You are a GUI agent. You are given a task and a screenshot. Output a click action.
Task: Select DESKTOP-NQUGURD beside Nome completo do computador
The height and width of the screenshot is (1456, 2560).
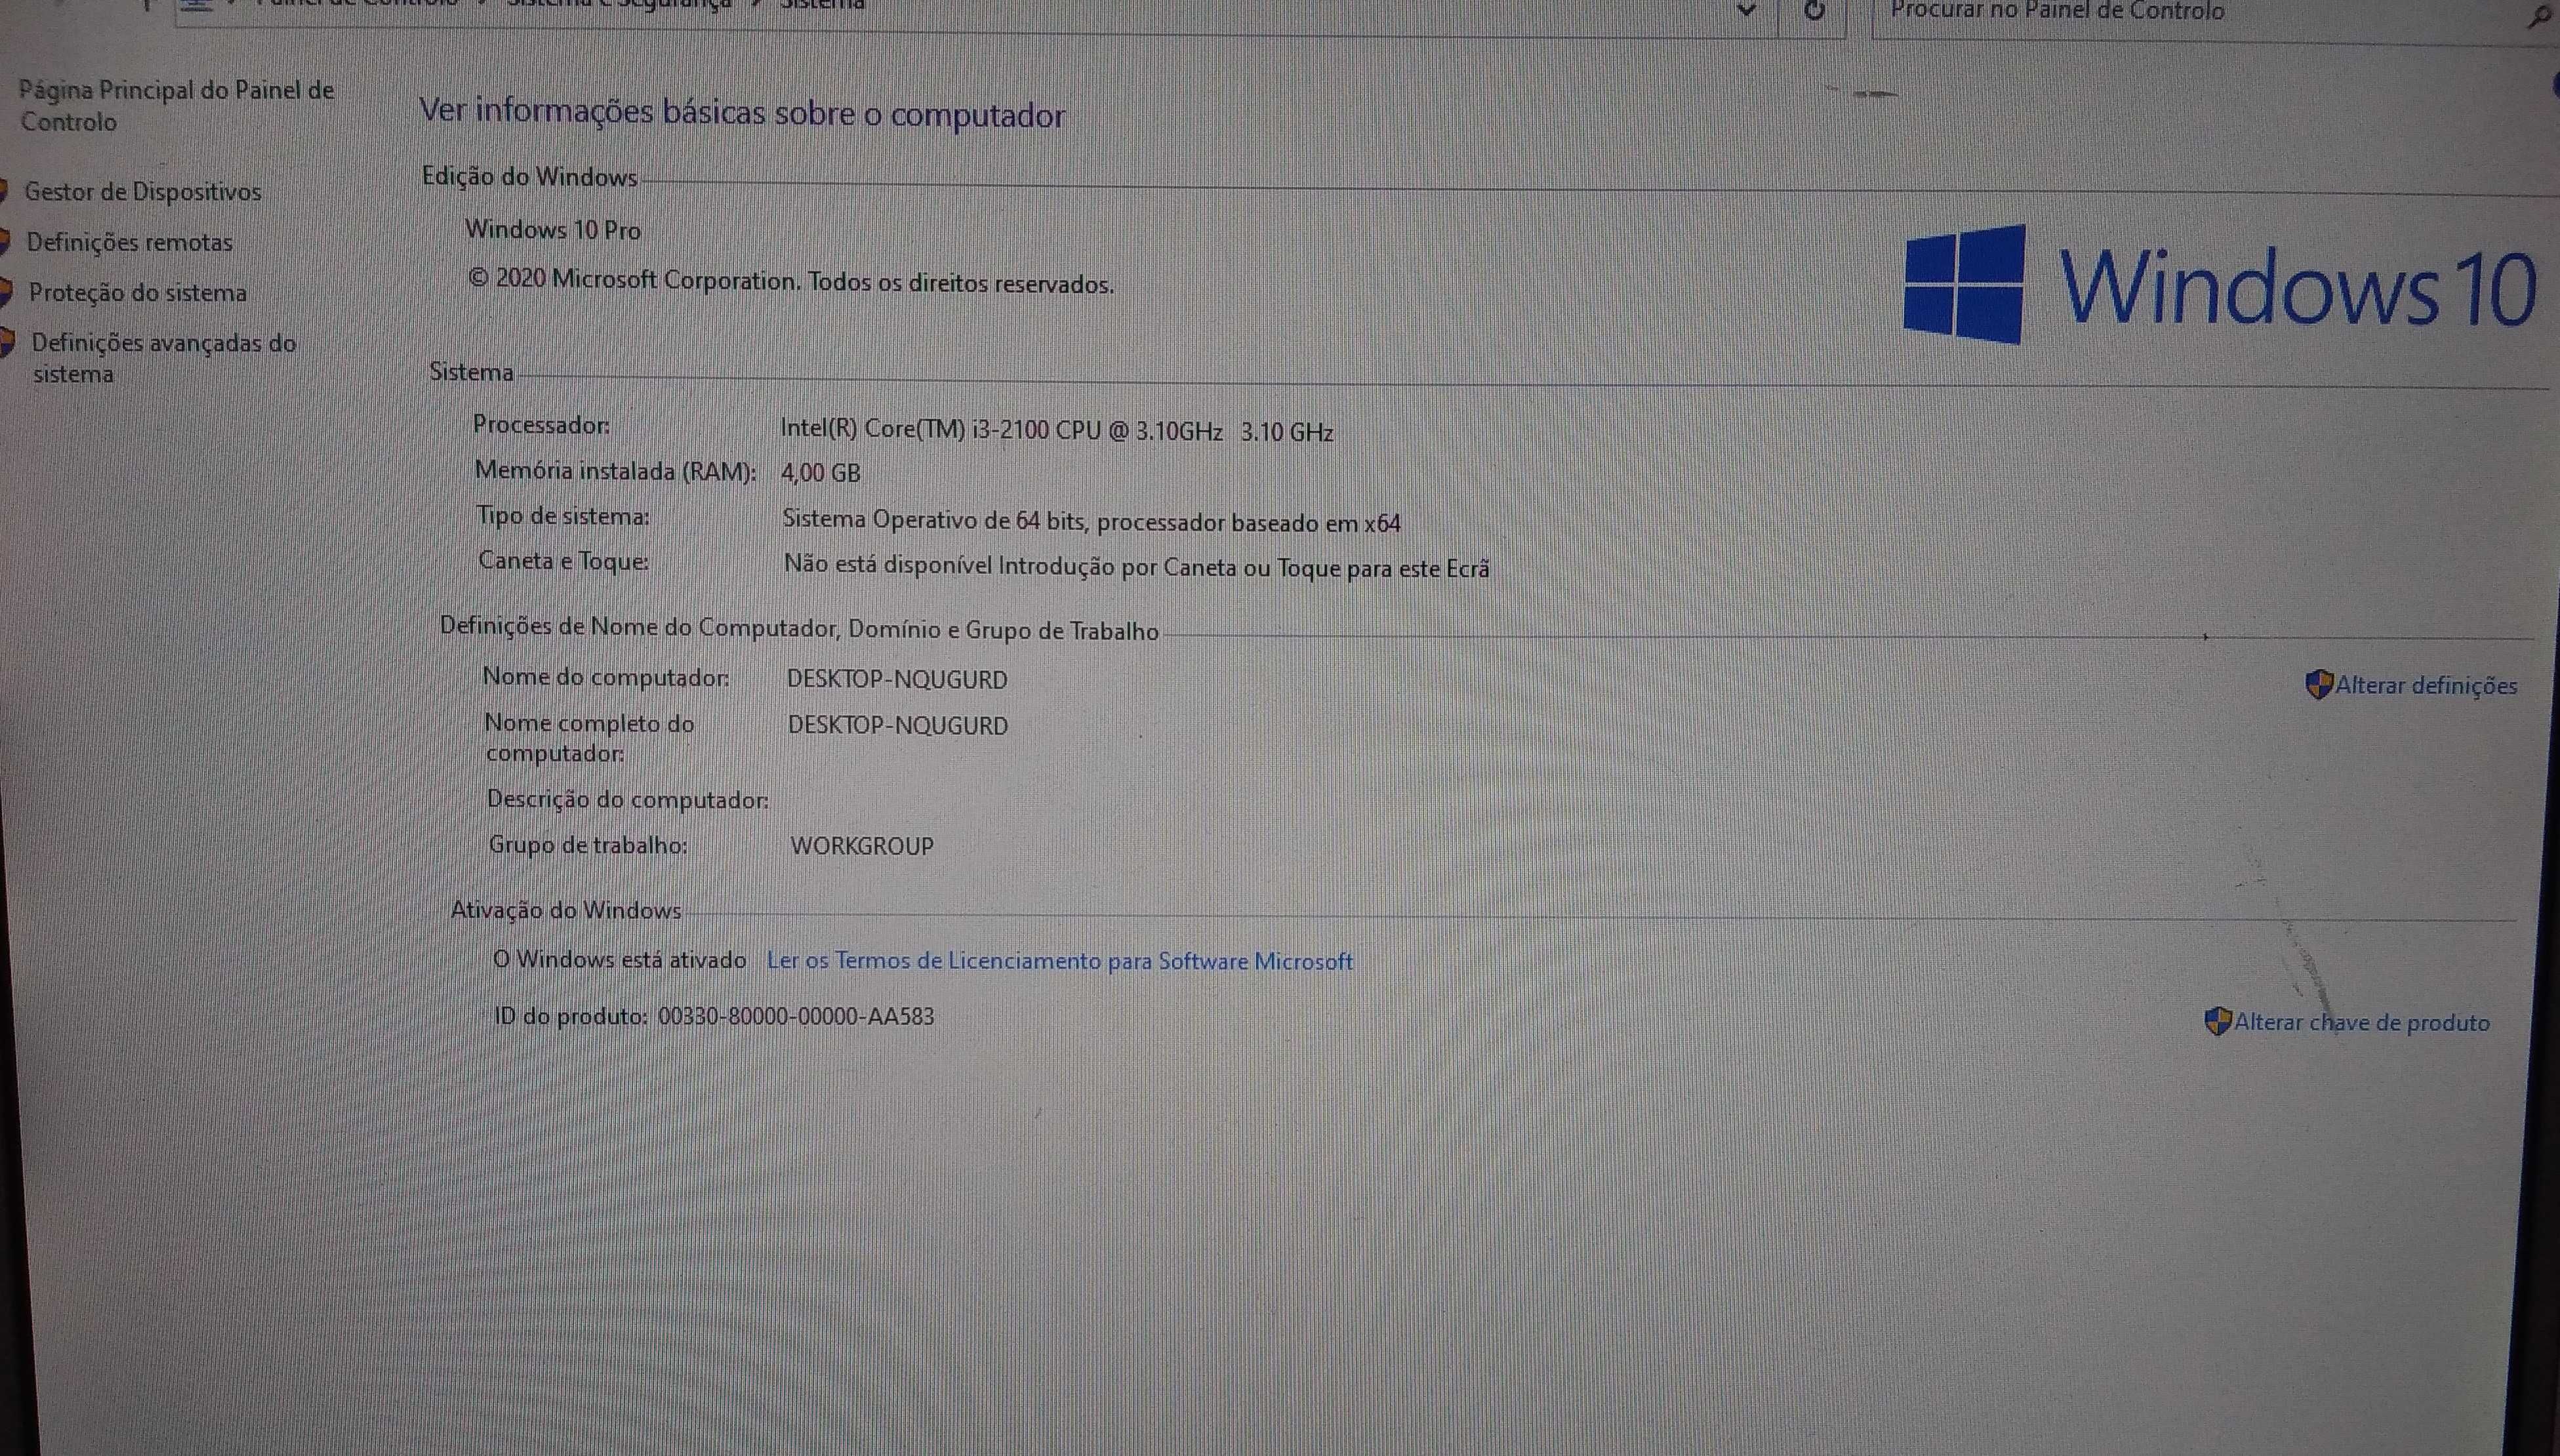click(898, 725)
